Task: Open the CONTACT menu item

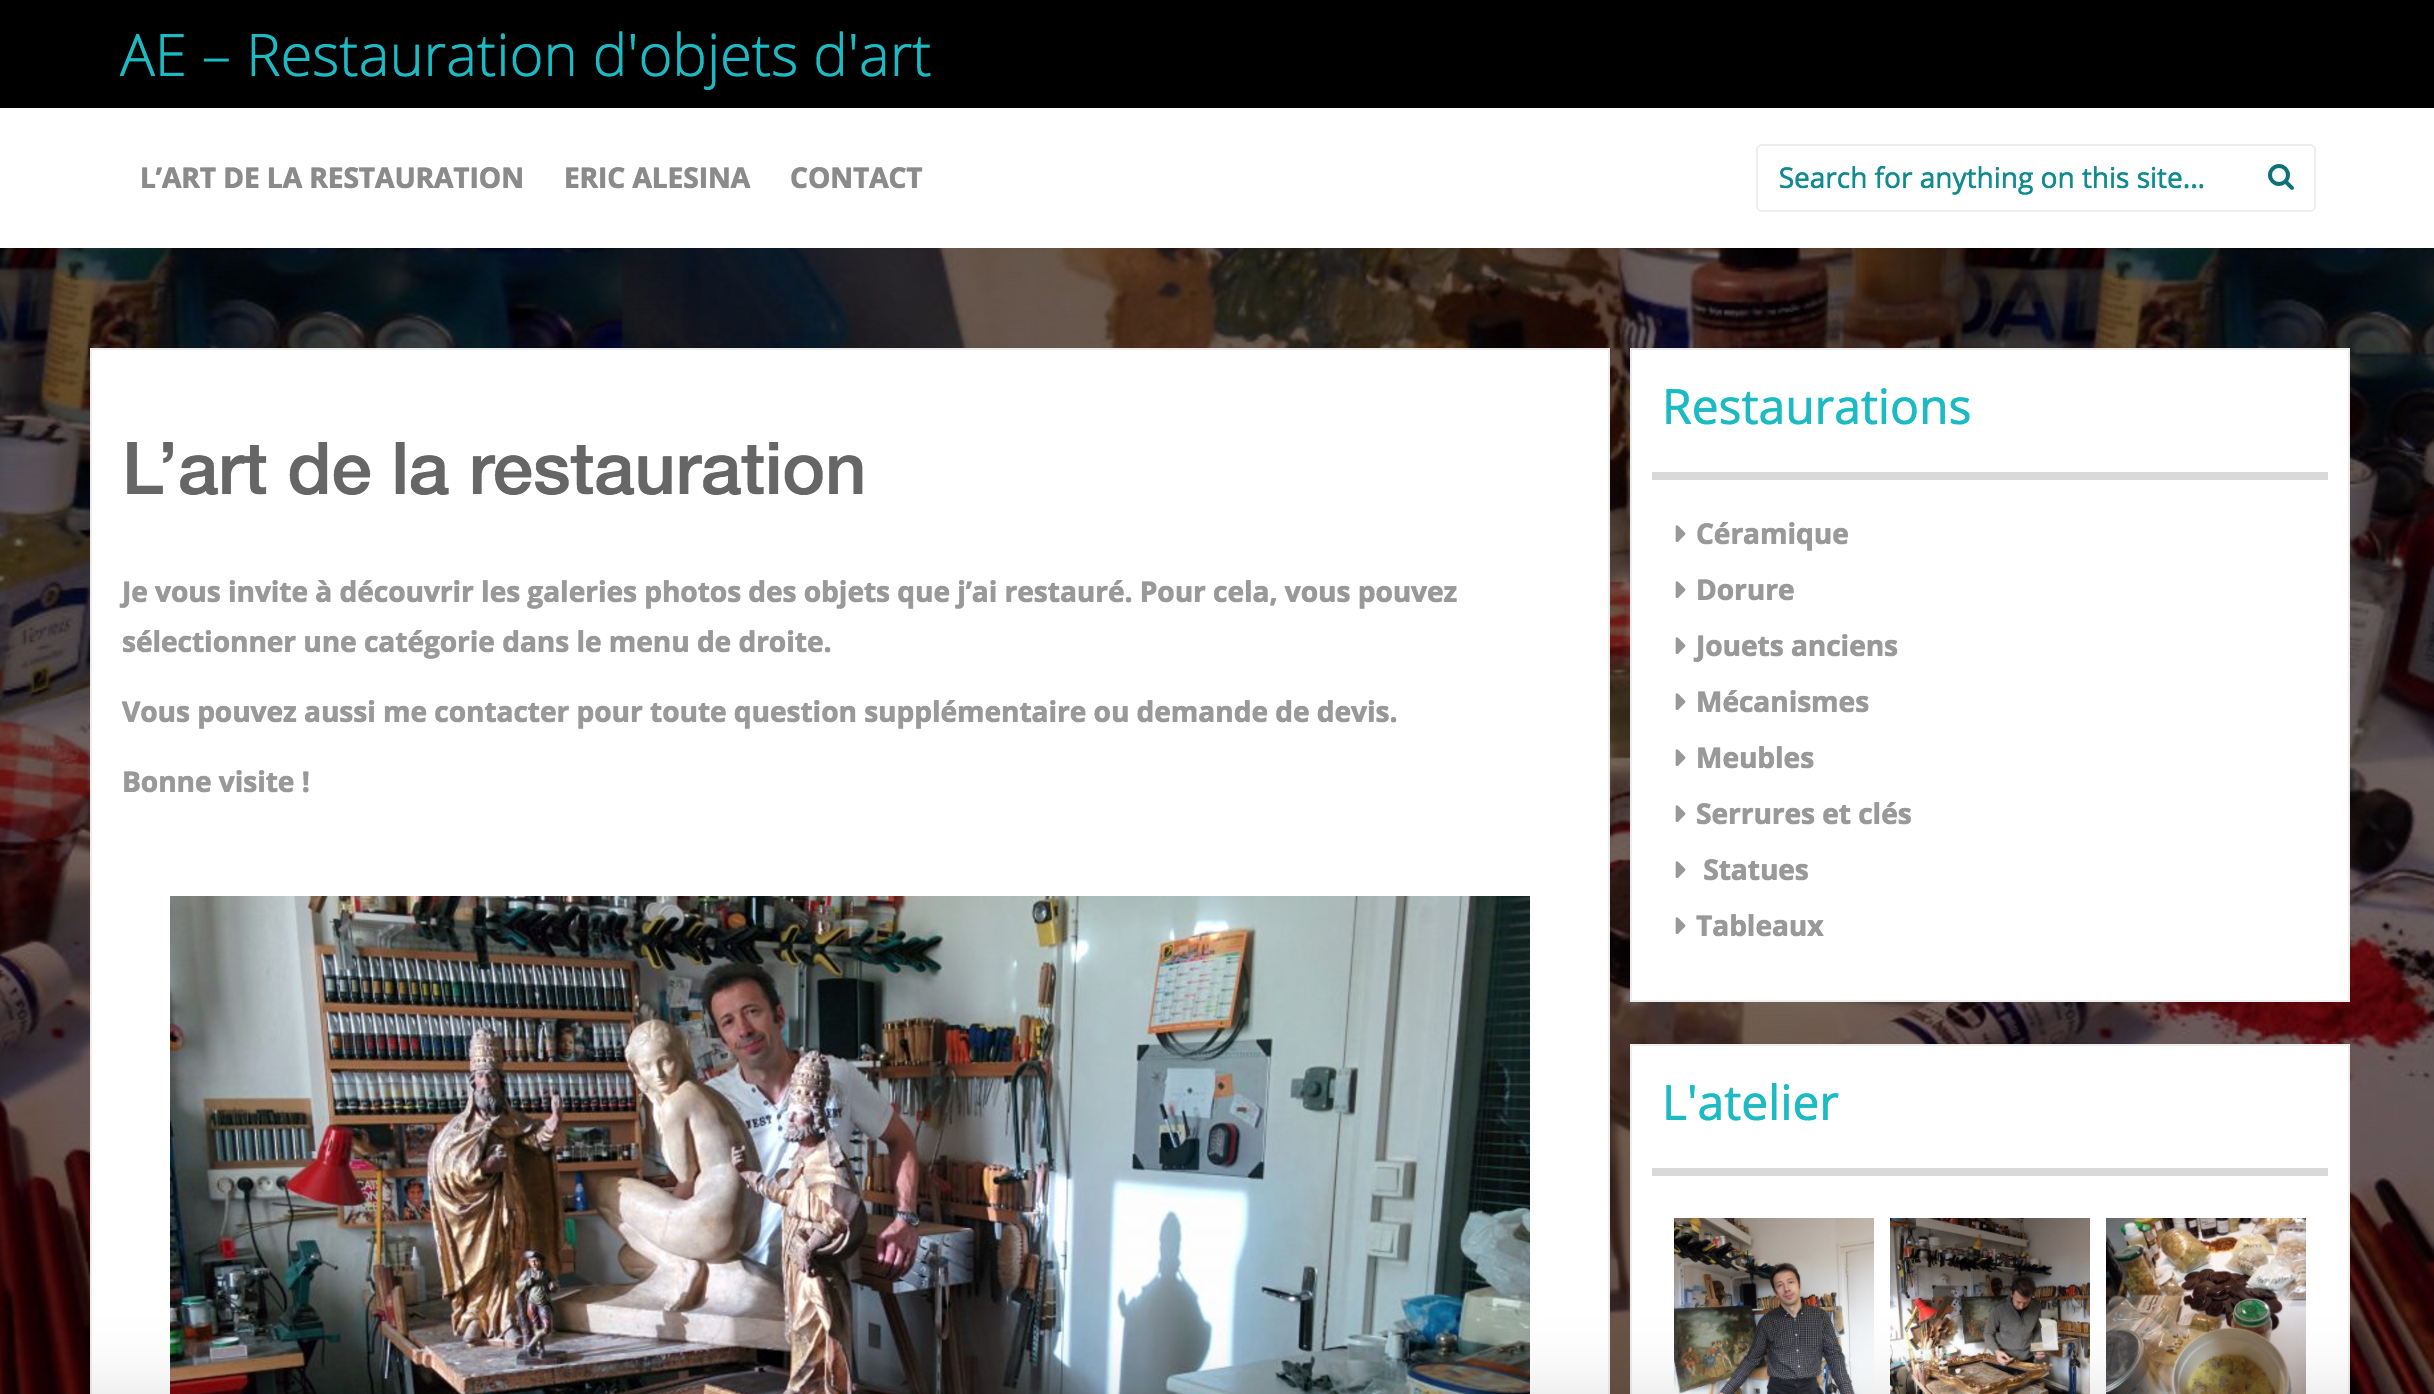Action: click(856, 178)
